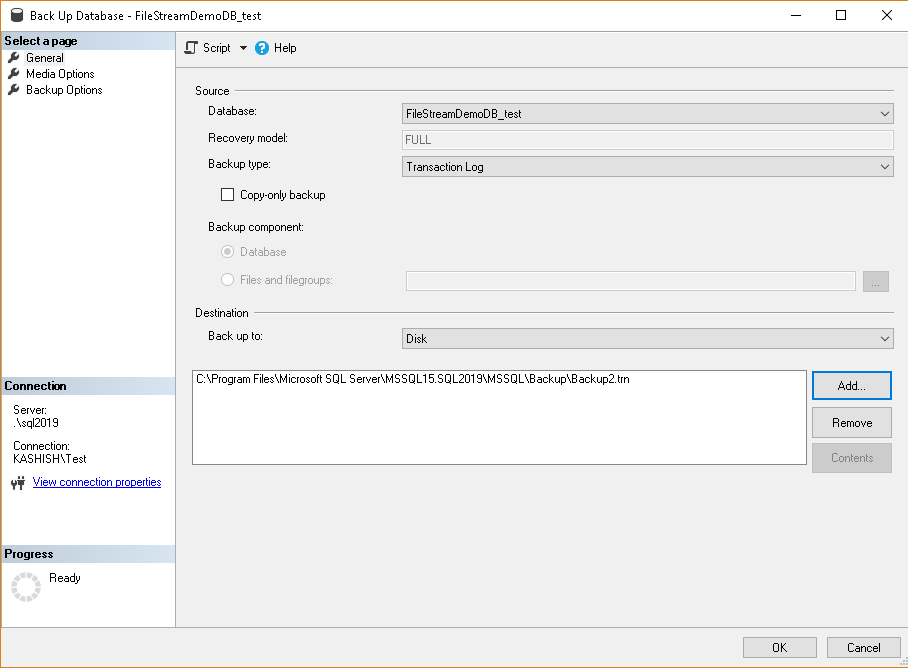
Task: Enable the Copy-only backup checkbox
Action: point(227,195)
